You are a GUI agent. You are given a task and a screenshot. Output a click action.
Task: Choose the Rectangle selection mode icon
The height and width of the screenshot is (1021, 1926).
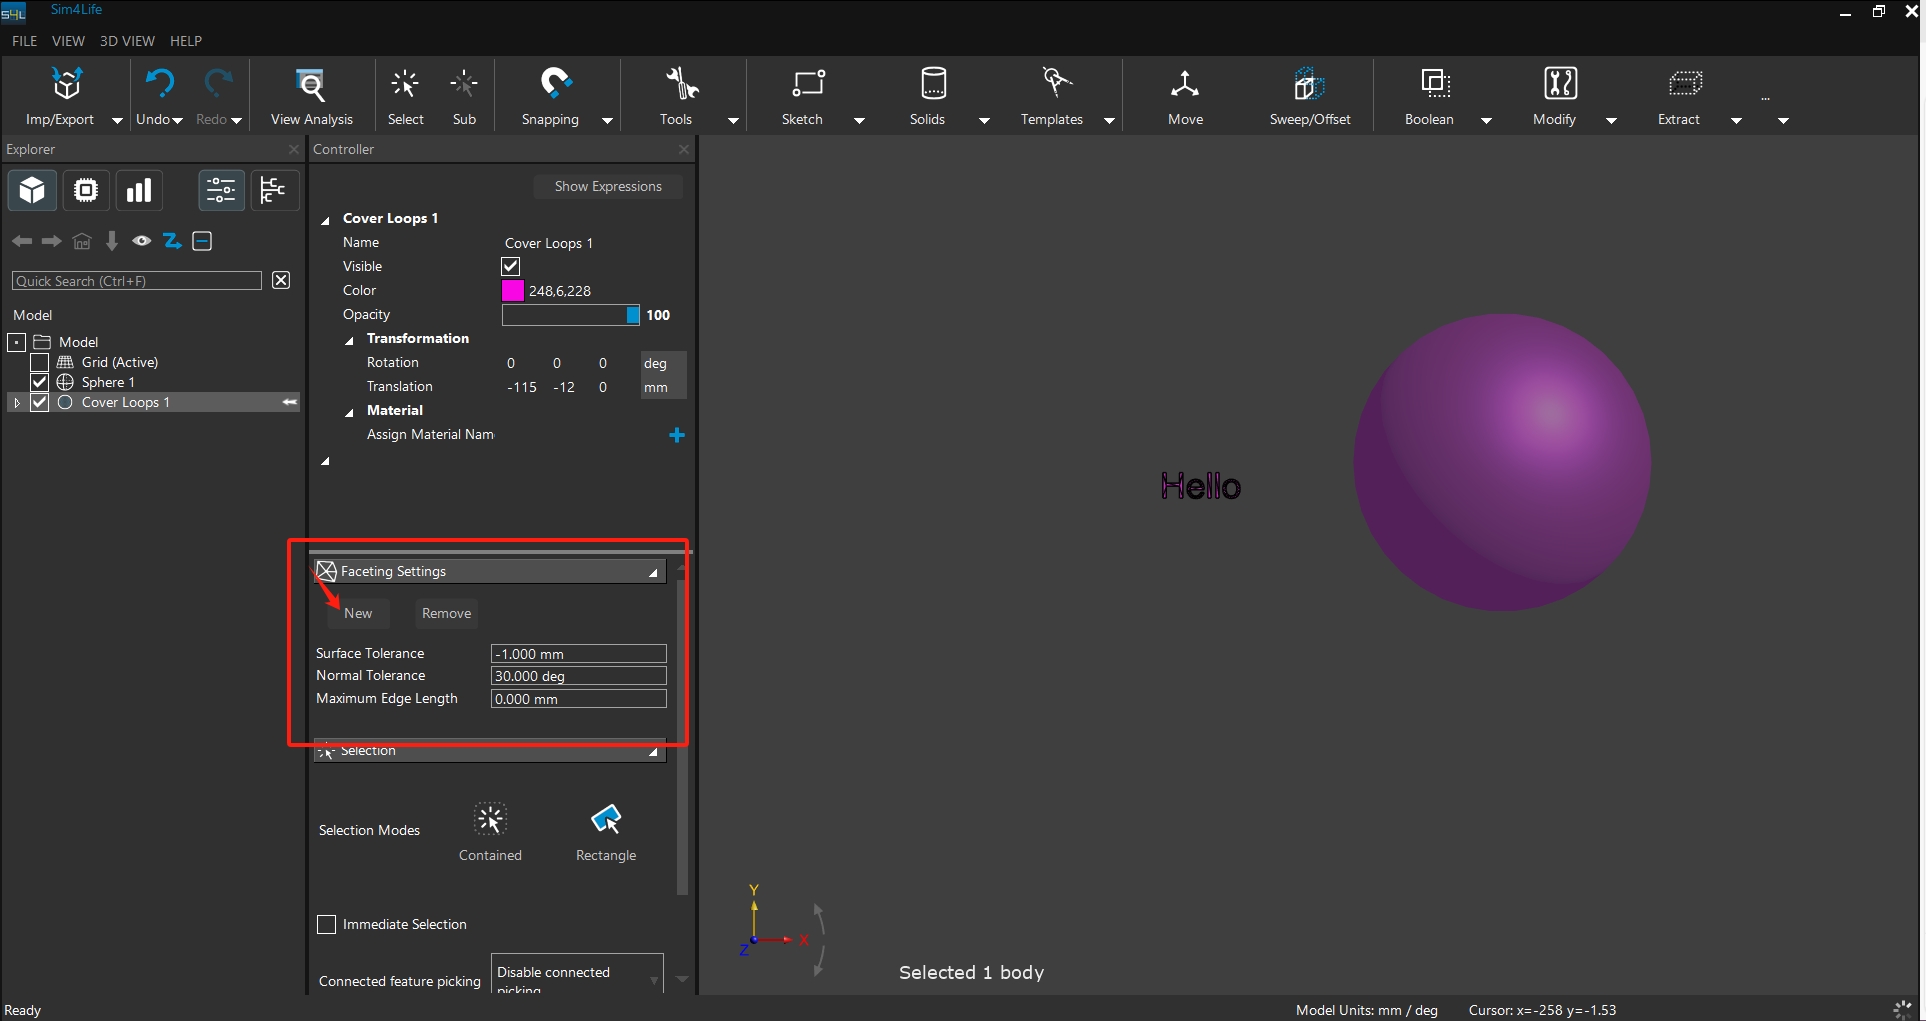coord(606,820)
